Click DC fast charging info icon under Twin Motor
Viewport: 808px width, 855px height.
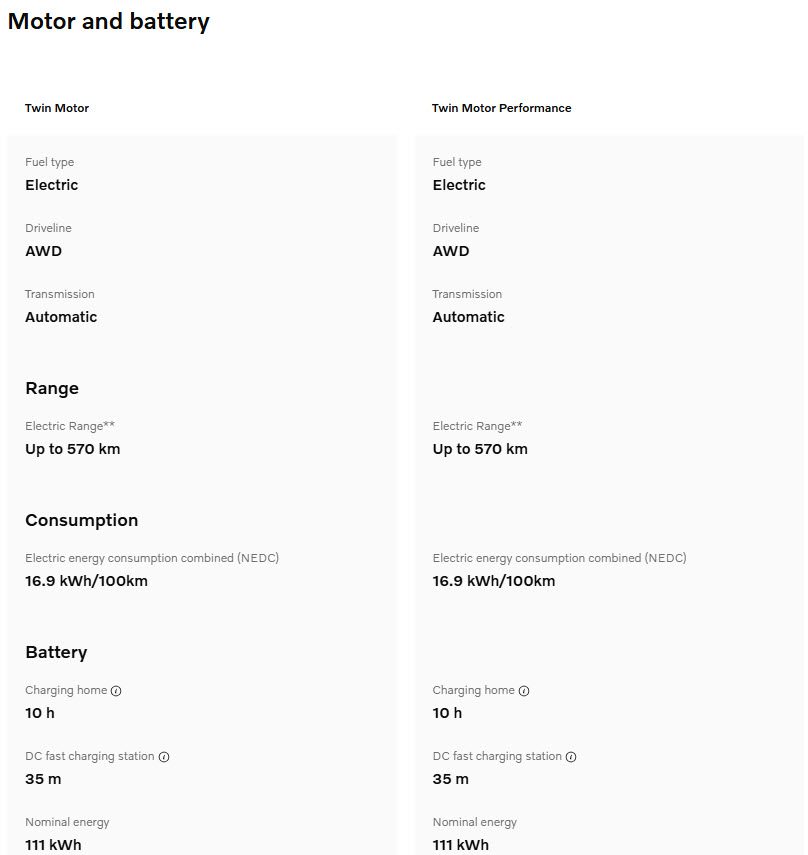click(x=164, y=757)
